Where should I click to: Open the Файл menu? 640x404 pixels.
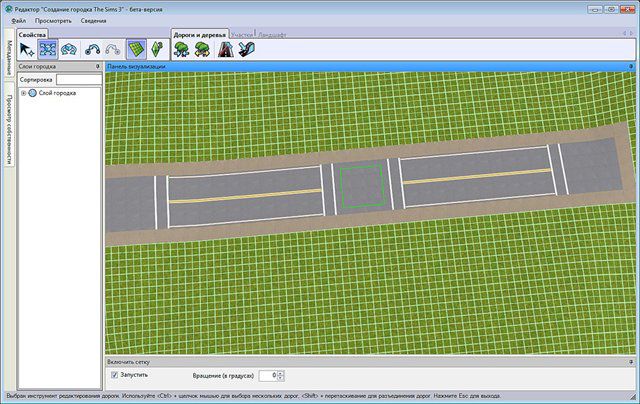(19, 20)
